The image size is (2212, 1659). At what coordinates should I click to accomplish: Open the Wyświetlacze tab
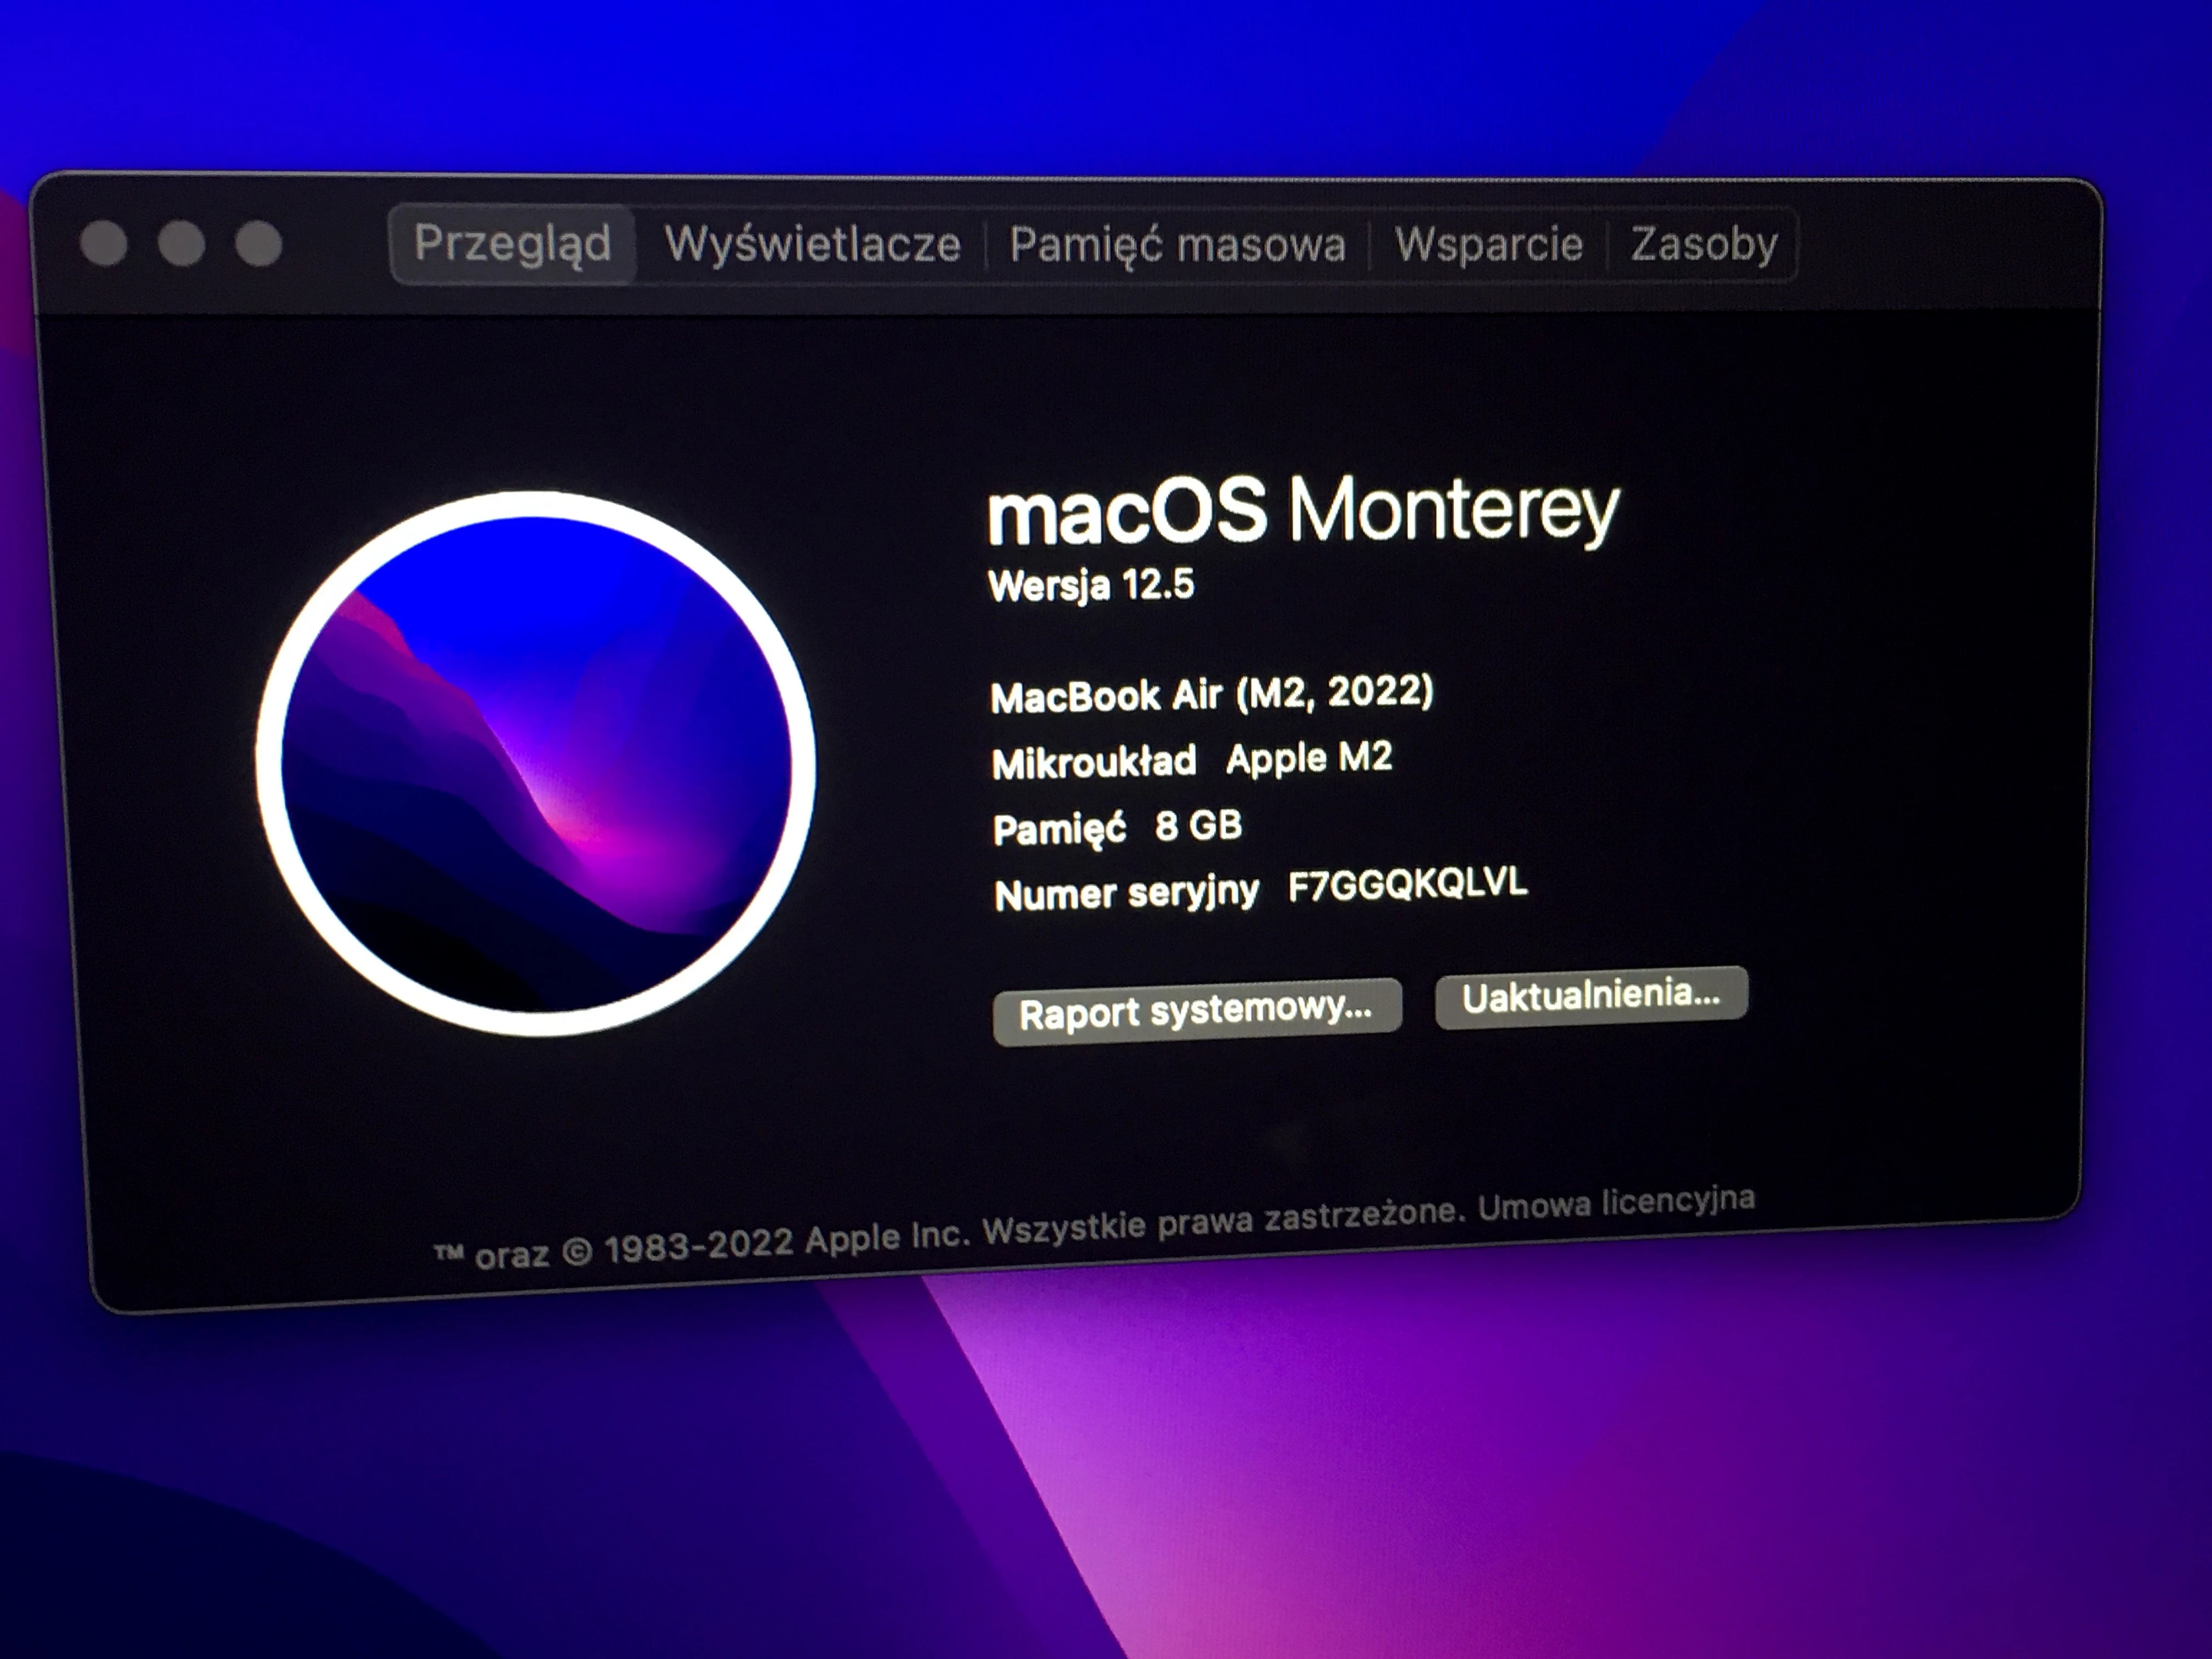[x=812, y=245]
